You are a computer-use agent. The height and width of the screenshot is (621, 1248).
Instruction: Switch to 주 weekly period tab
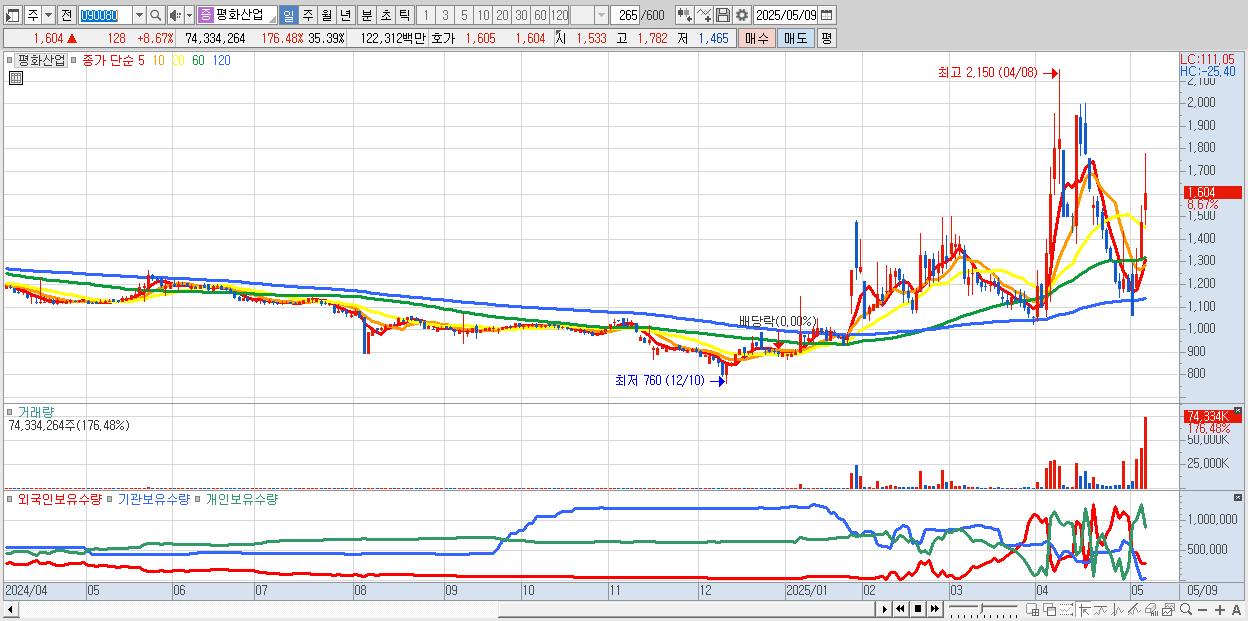coord(307,15)
